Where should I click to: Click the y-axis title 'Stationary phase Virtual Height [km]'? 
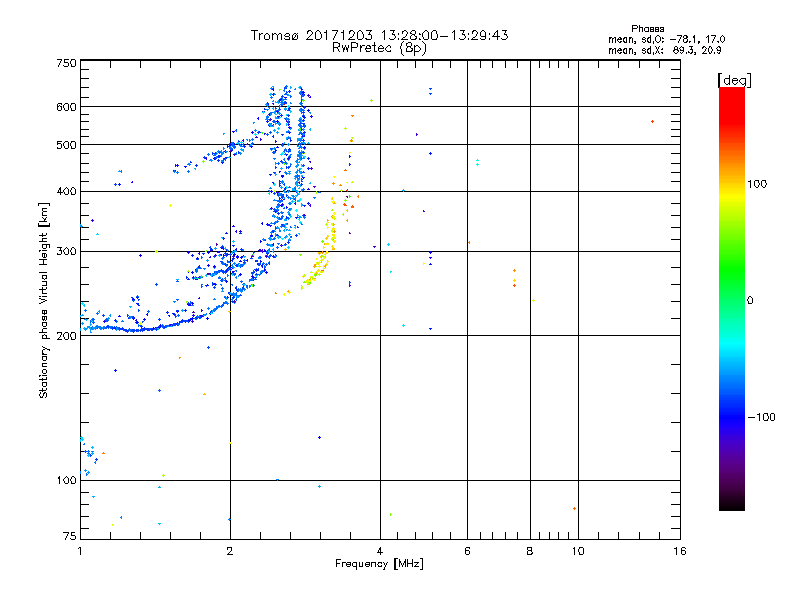coord(44,301)
